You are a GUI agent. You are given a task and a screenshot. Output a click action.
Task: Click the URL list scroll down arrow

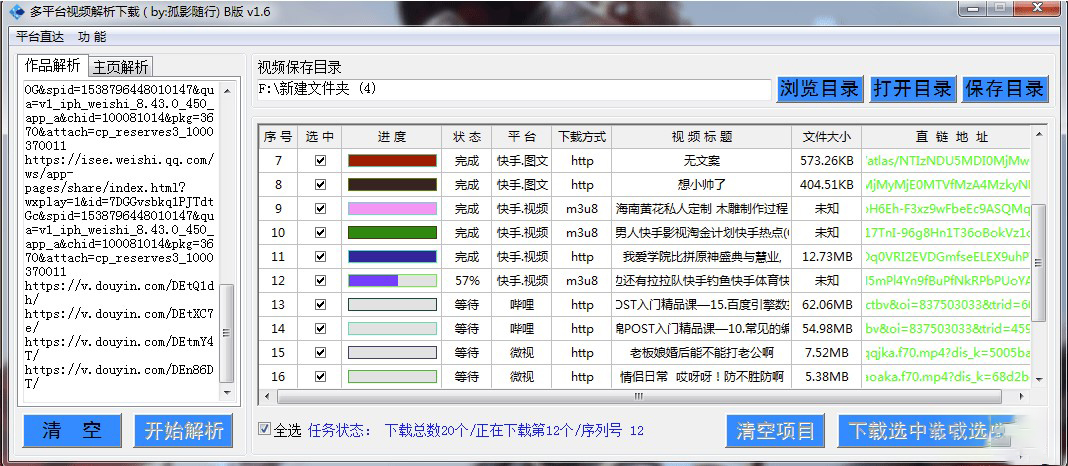(x=228, y=392)
